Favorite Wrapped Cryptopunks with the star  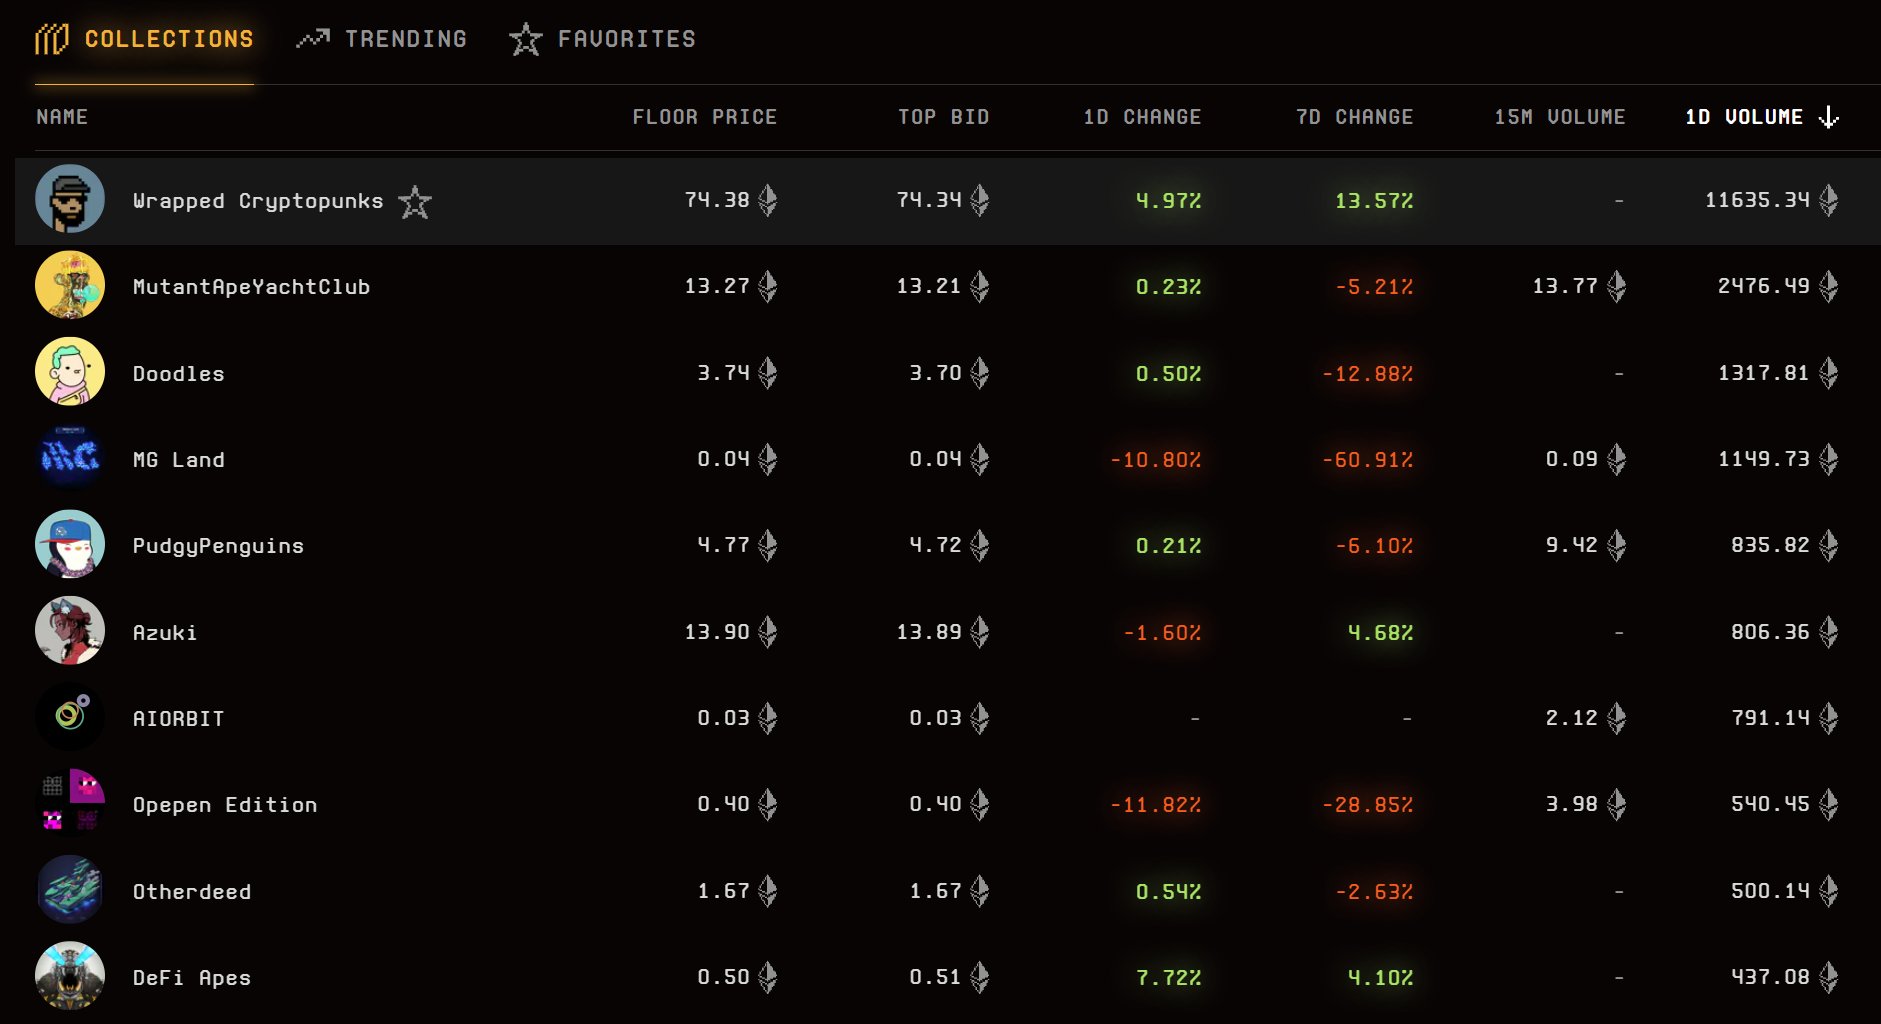(x=415, y=201)
